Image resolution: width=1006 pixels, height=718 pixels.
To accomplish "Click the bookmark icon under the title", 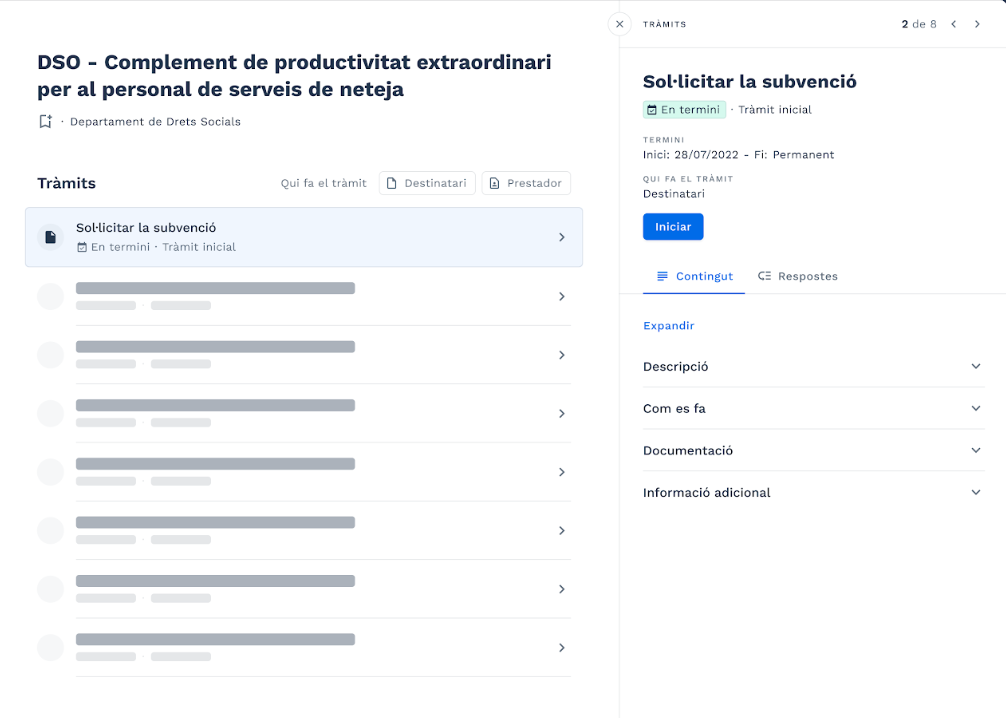I will [x=45, y=122].
